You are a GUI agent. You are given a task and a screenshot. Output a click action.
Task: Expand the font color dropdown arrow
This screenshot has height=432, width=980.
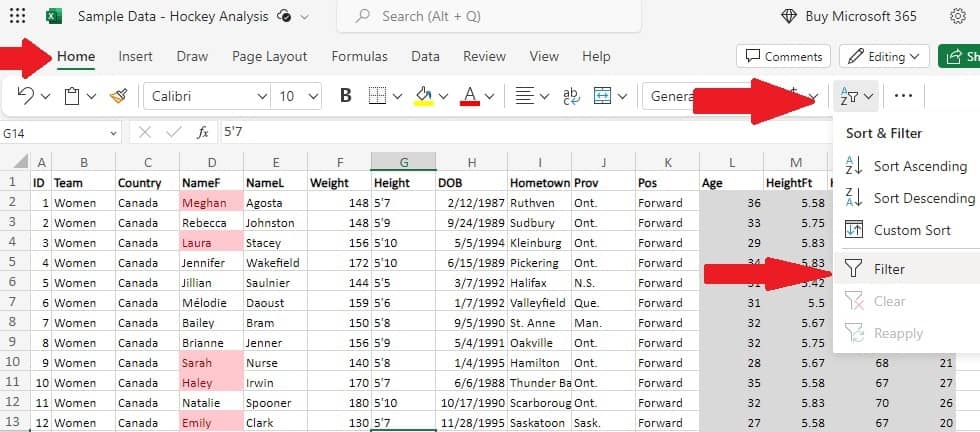point(489,96)
